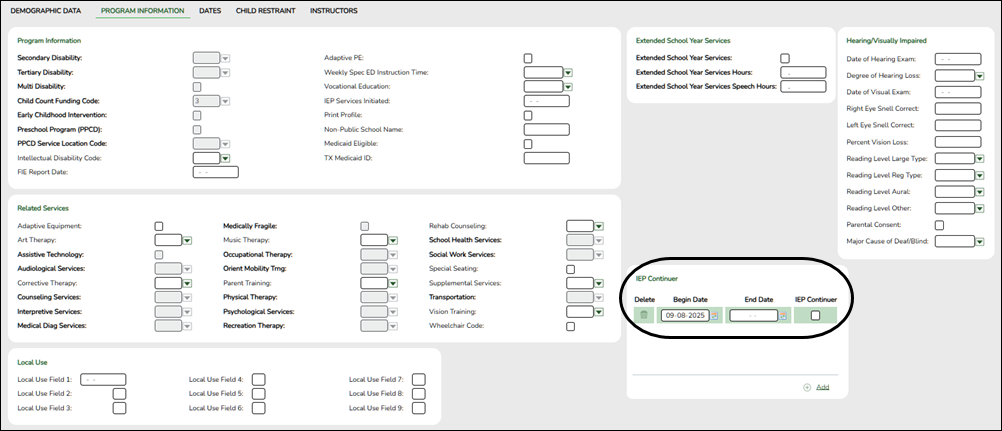Open the Intellectual Disability Code dropdown

[225, 158]
